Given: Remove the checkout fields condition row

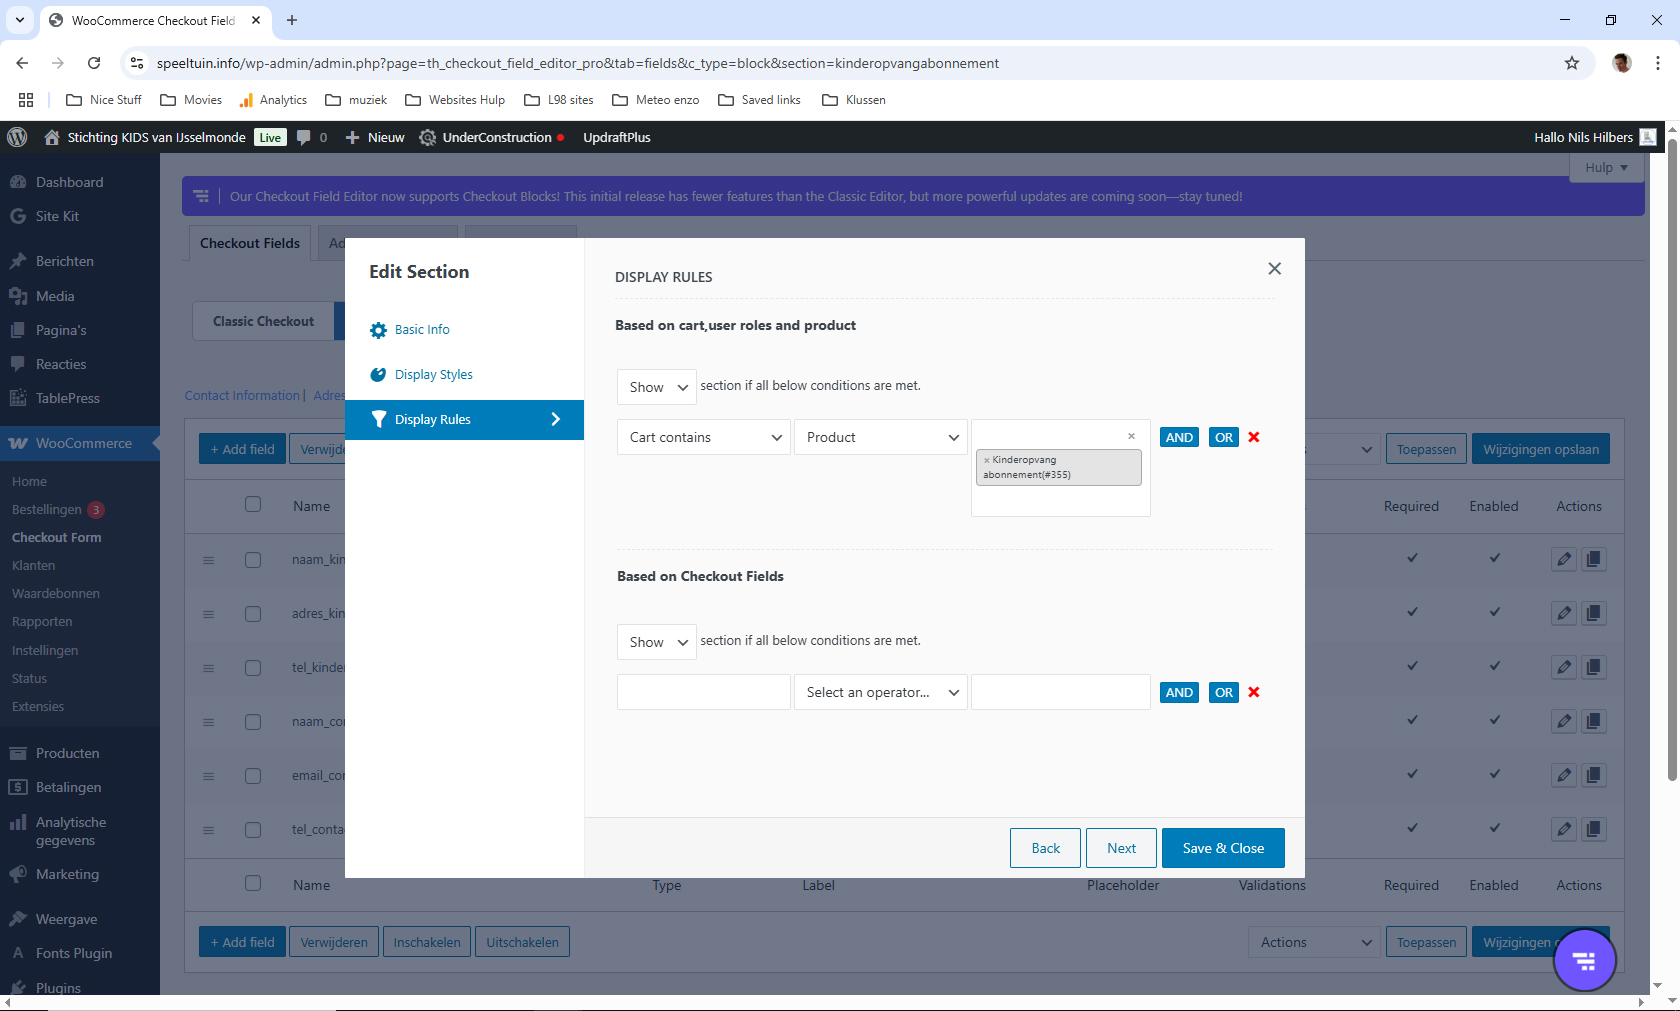Looking at the screenshot, I should click(x=1254, y=692).
